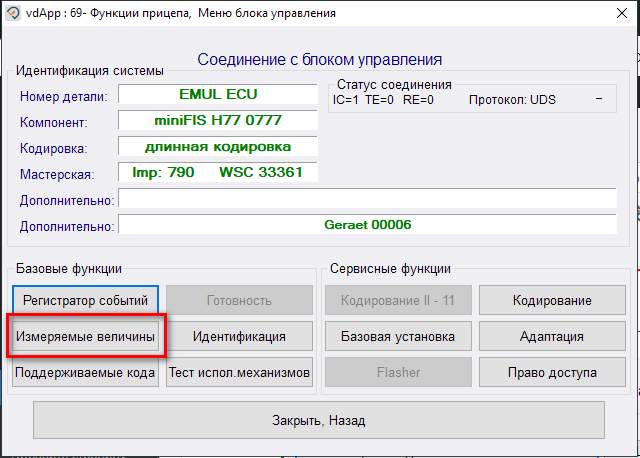Click the Номер детали: label
The image size is (640, 458).
pos(64,97)
